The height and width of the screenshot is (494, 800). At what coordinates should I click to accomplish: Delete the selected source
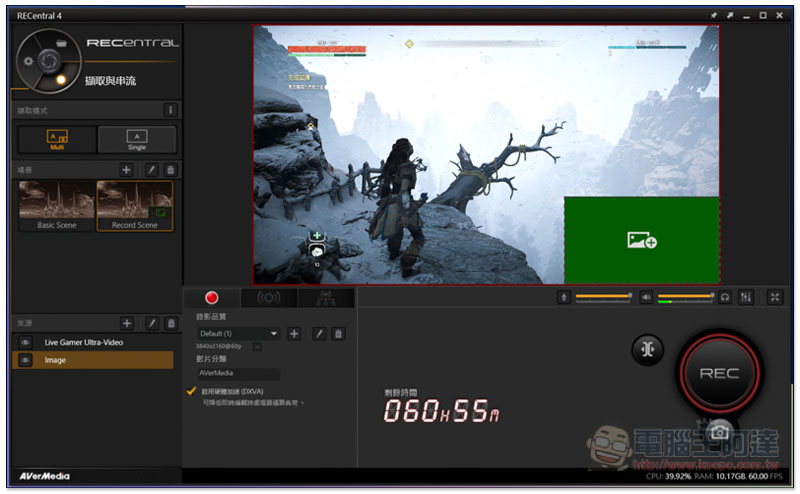click(x=171, y=323)
